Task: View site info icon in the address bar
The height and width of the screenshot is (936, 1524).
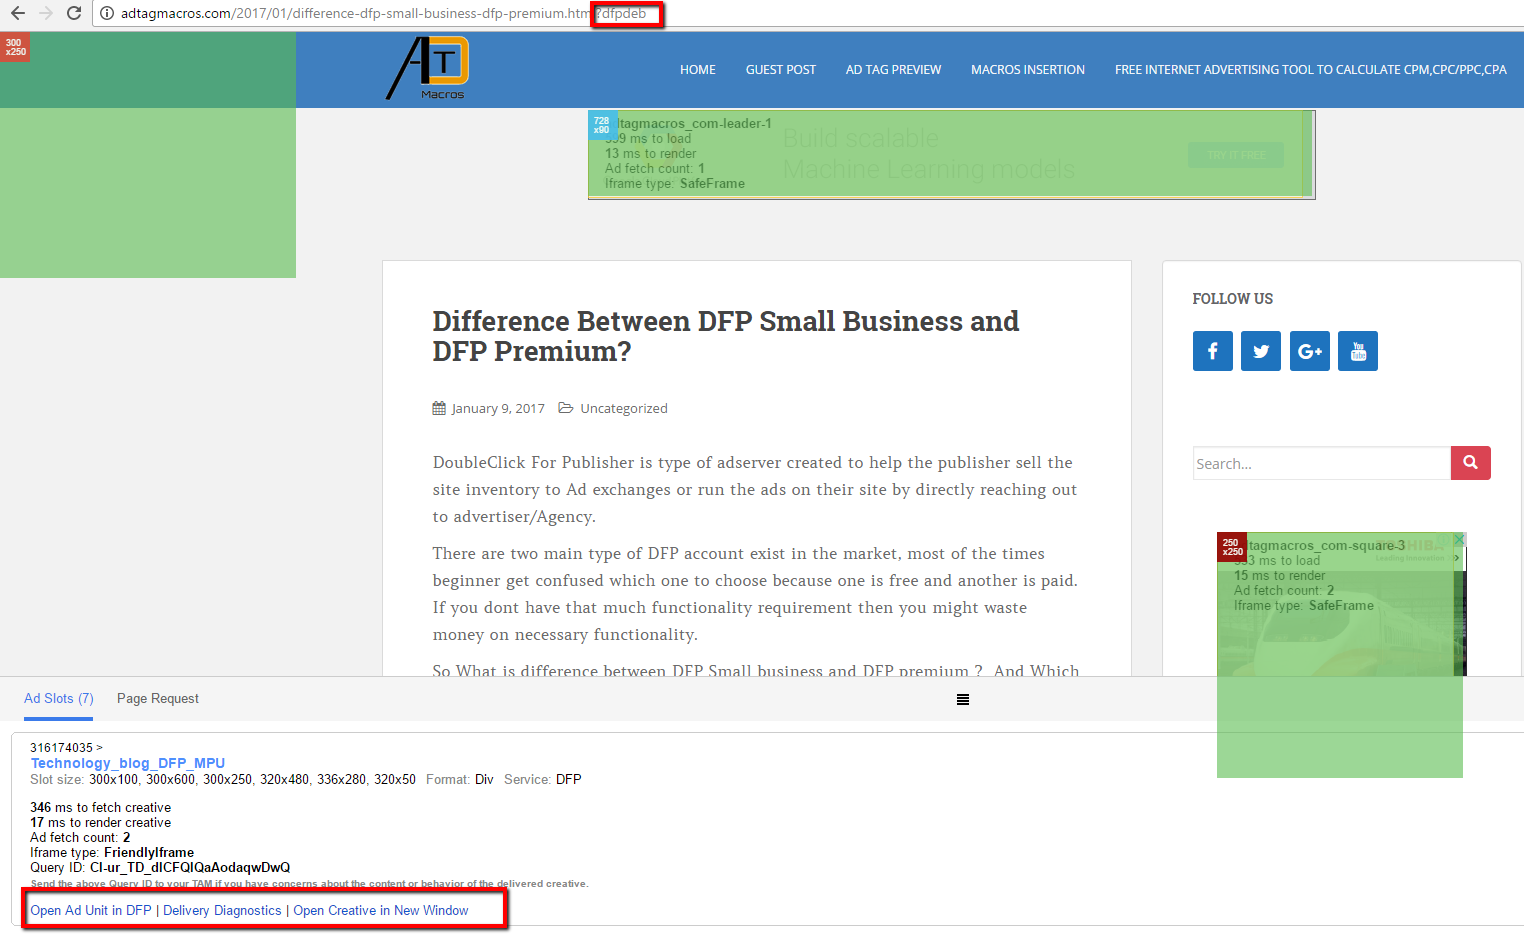Action: [107, 13]
